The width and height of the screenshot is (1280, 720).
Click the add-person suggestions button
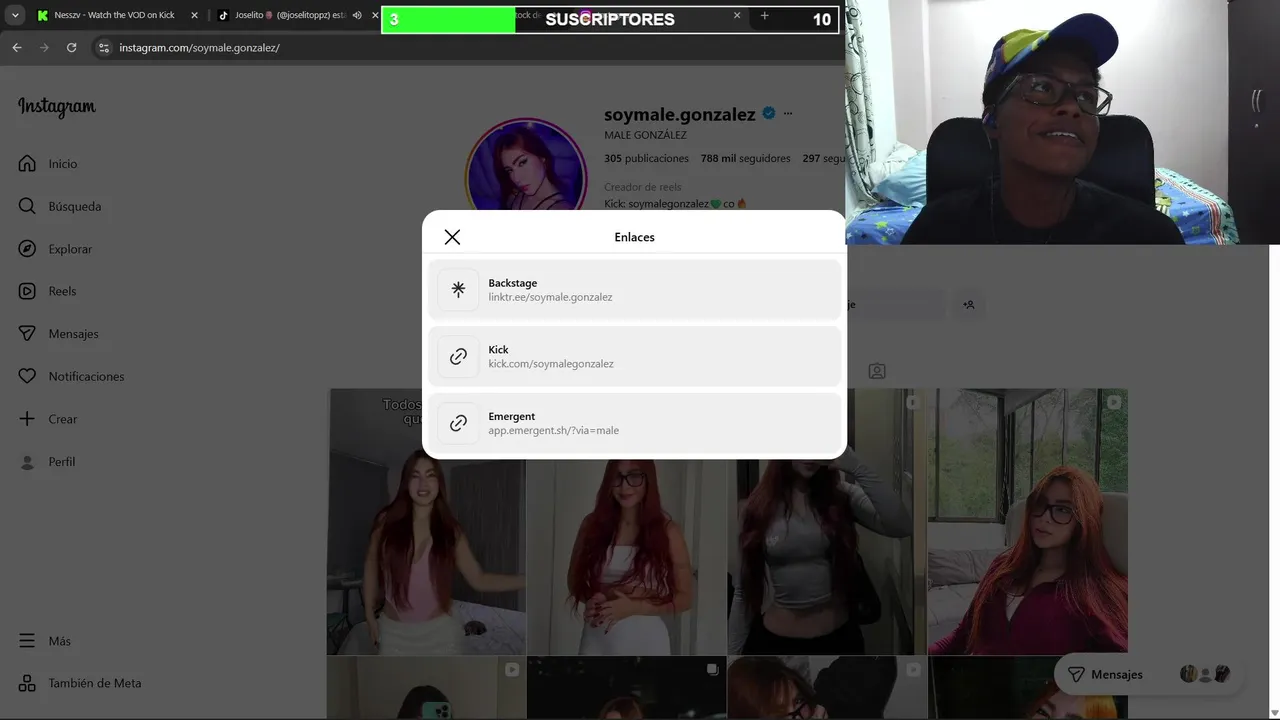(969, 305)
